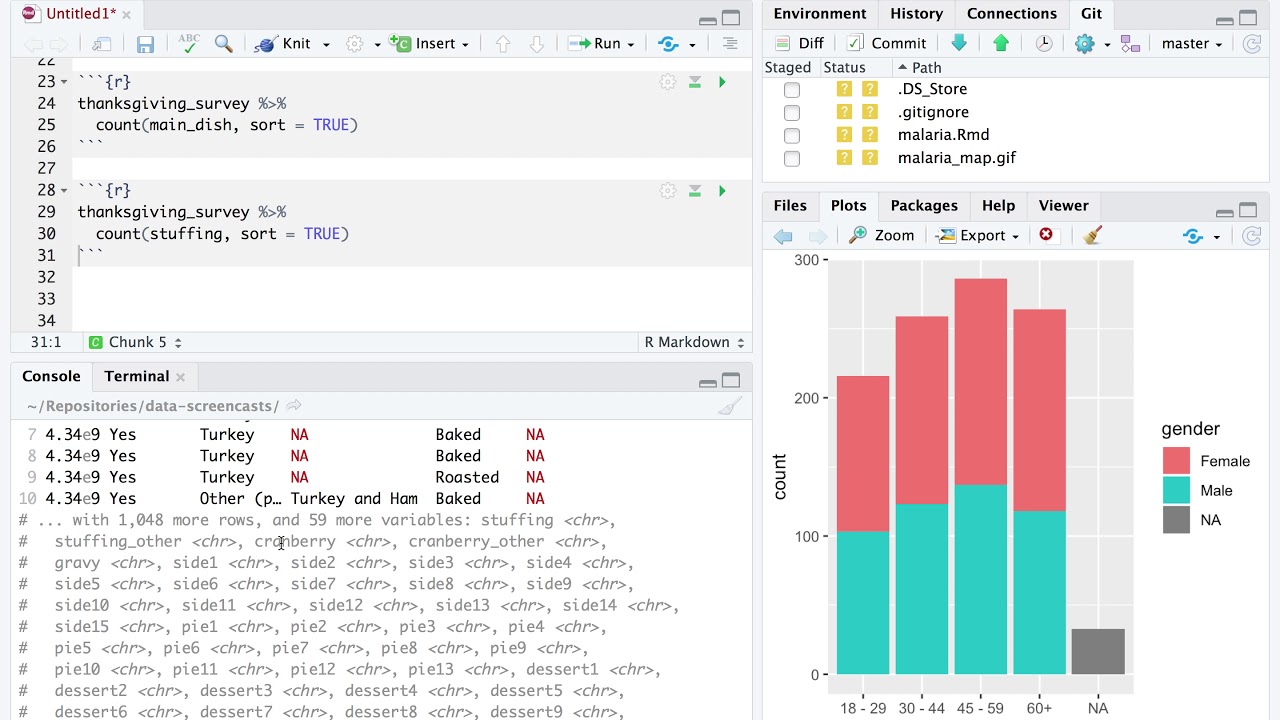
Task: Jump to previous chunk arrow
Action: coord(503,44)
